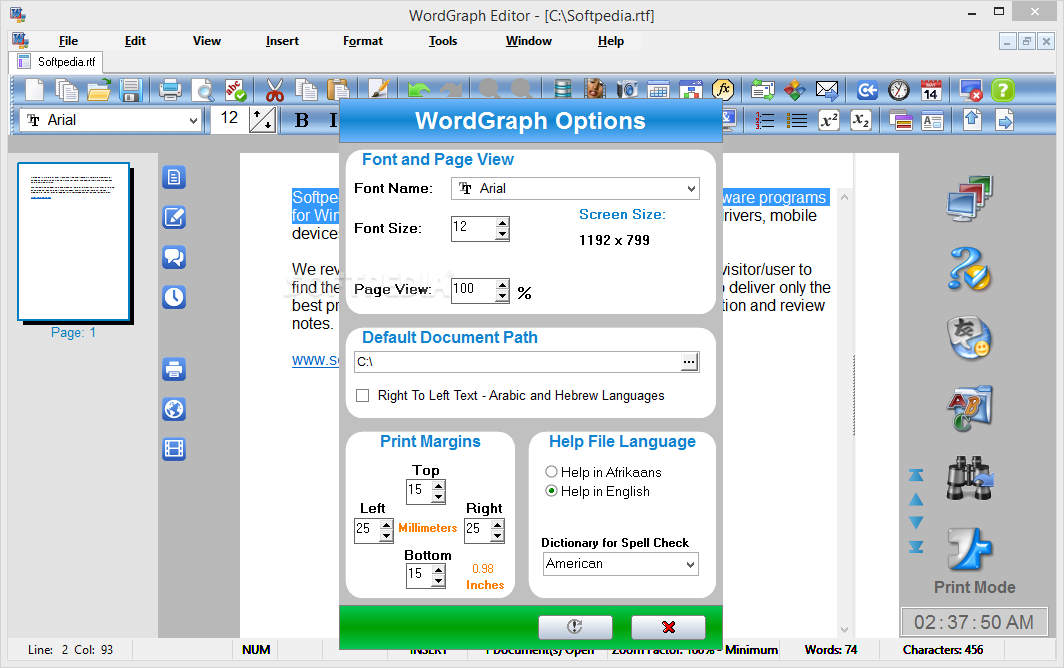Image resolution: width=1064 pixels, height=668 pixels.
Task: Open print preview magnifier icon
Action: coord(202,90)
